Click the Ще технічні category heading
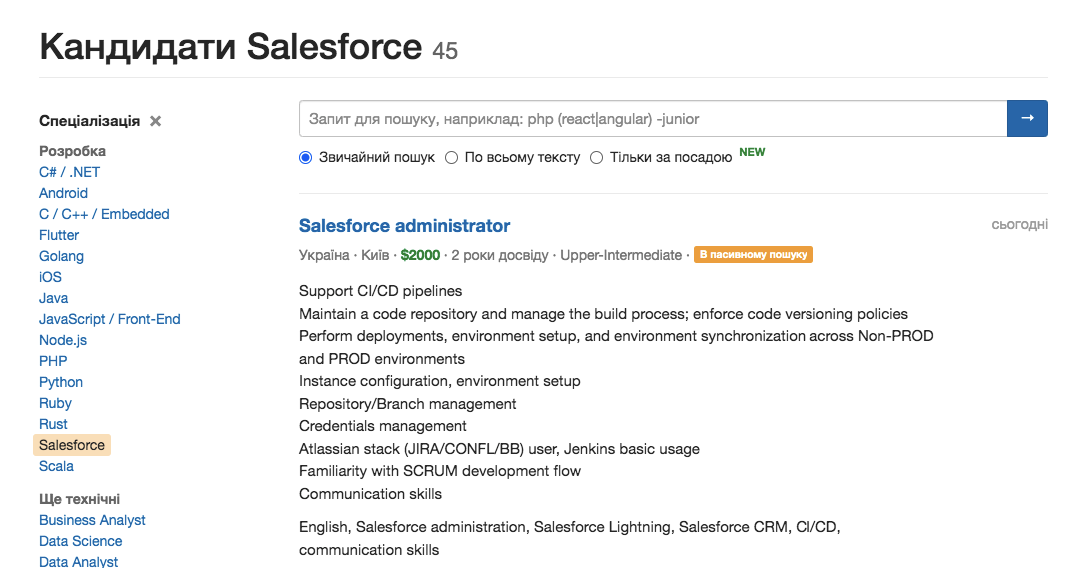Viewport: 1087px width, 568px height. [x=79, y=499]
